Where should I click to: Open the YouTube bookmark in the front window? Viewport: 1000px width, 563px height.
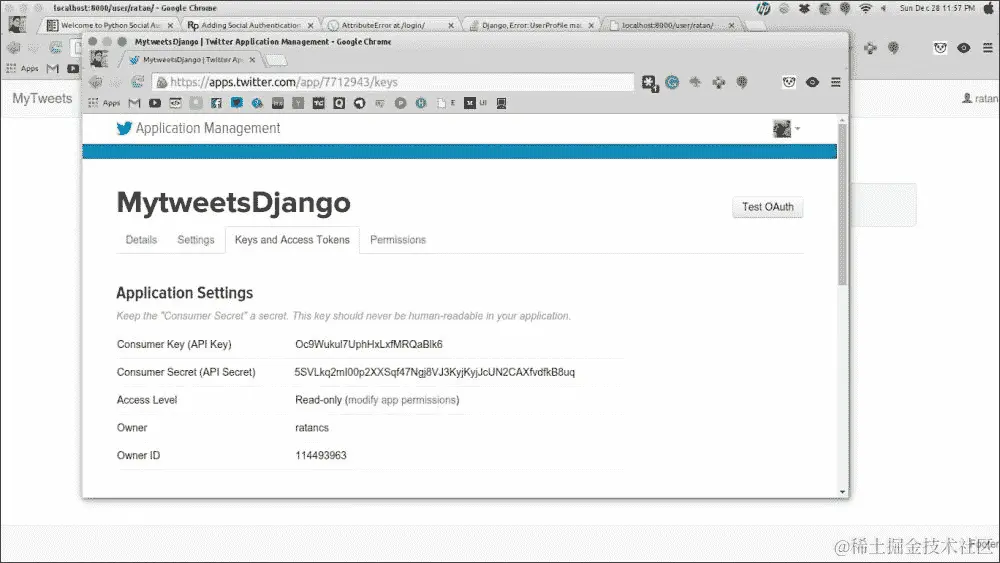[x=155, y=103]
